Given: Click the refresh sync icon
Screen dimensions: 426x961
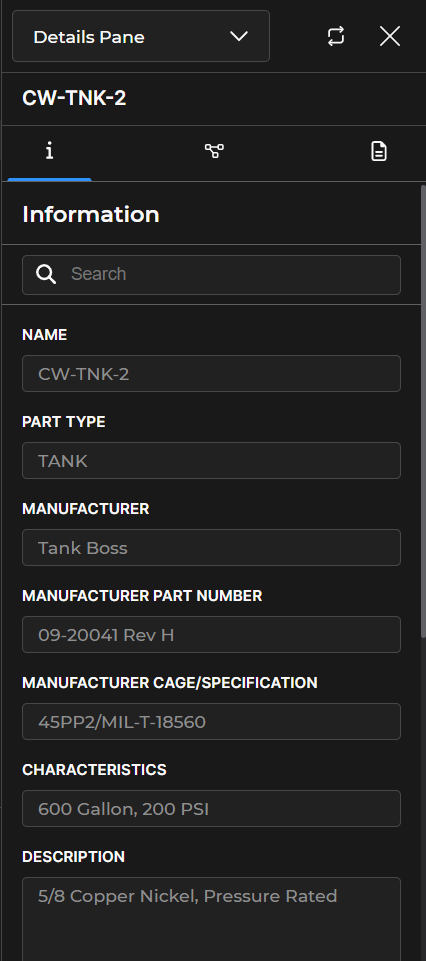Looking at the screenshot, I should (336, 36).
